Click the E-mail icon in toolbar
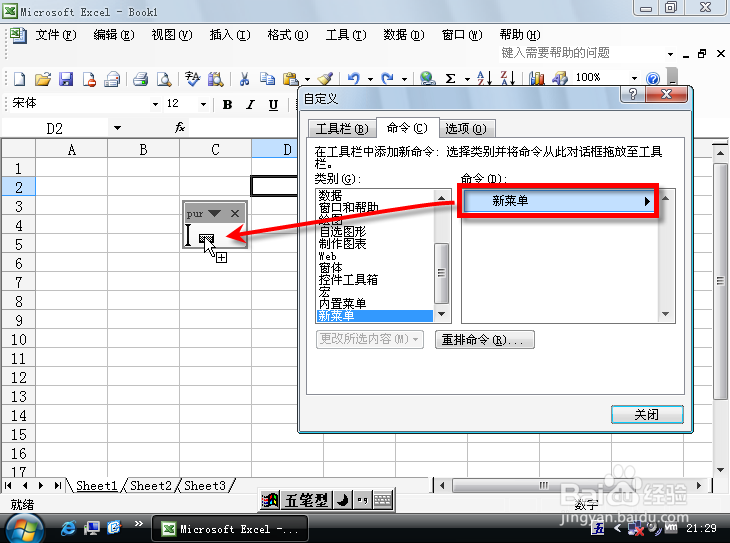 (x=112, y=79)
